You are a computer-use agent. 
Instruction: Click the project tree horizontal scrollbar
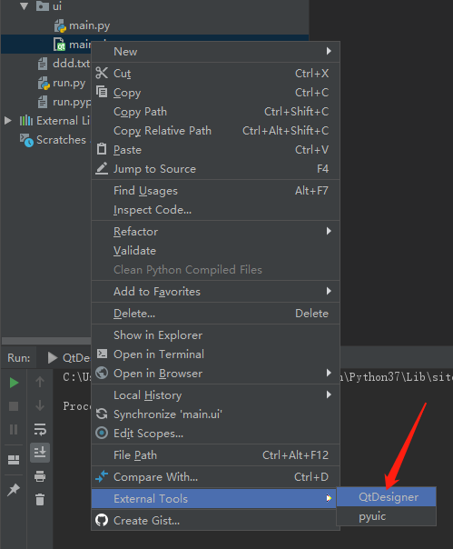pos(46,340)
